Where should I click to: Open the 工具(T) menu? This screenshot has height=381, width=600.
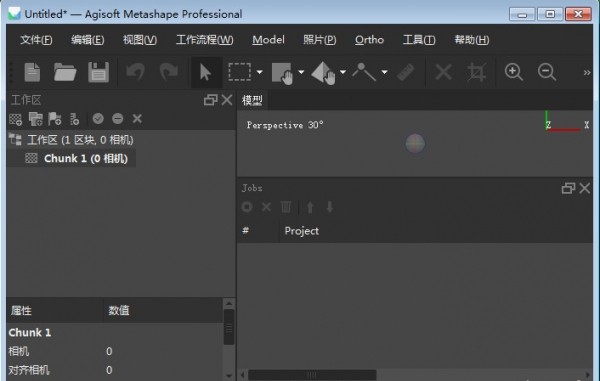[419, 40]
